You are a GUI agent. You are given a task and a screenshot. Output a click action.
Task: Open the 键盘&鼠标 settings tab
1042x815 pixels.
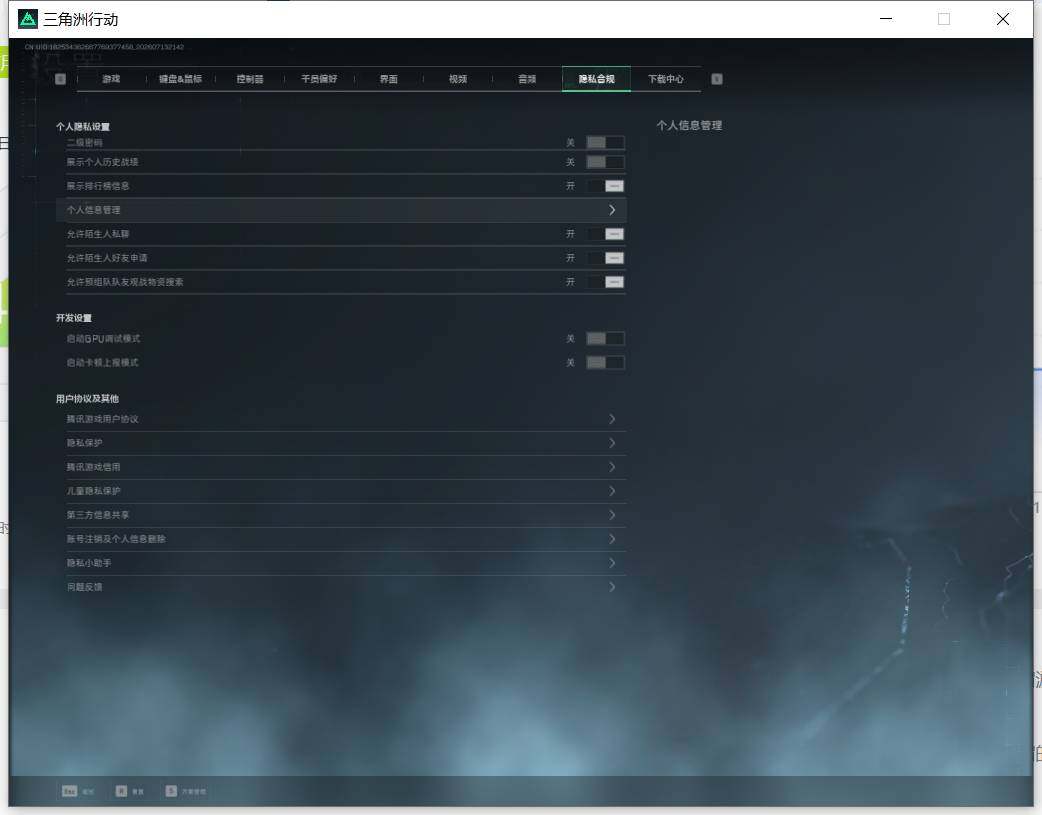180,79
